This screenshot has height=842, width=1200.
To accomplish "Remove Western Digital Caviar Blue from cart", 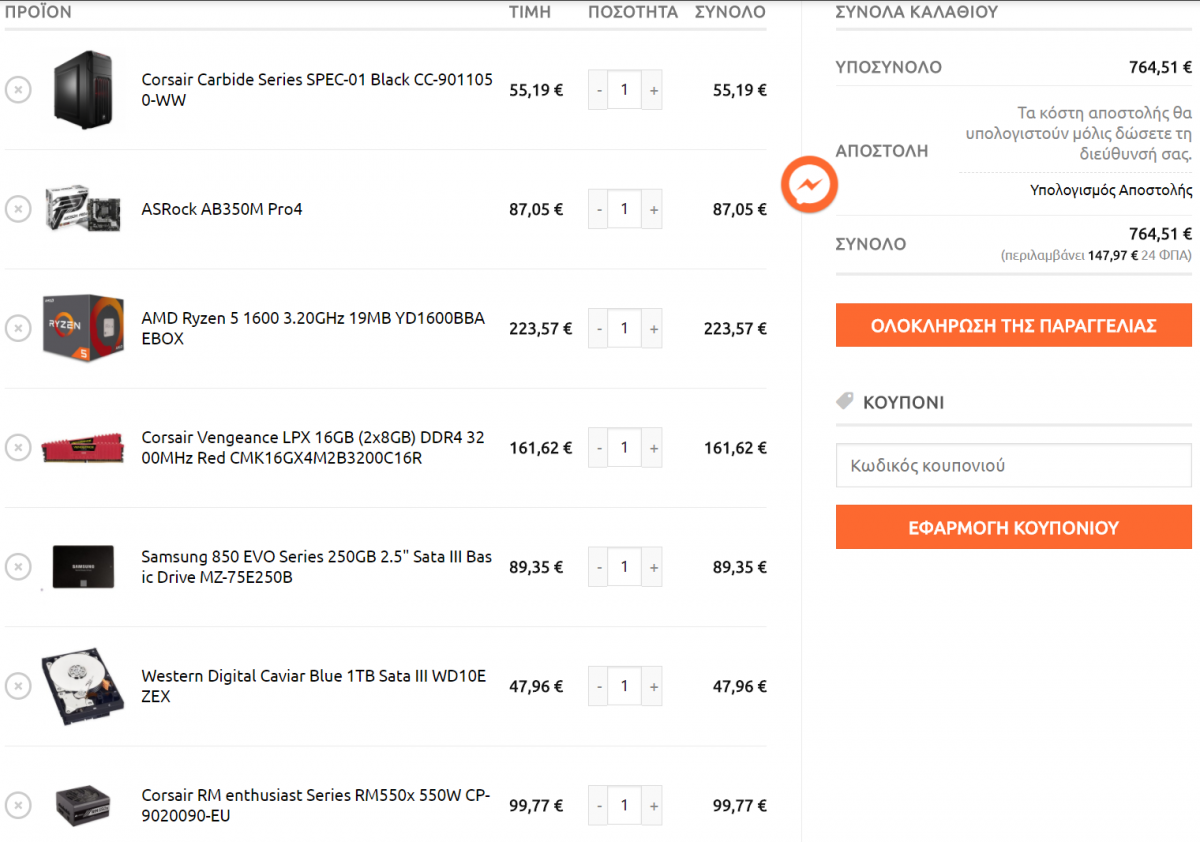I will pos(18,686).
